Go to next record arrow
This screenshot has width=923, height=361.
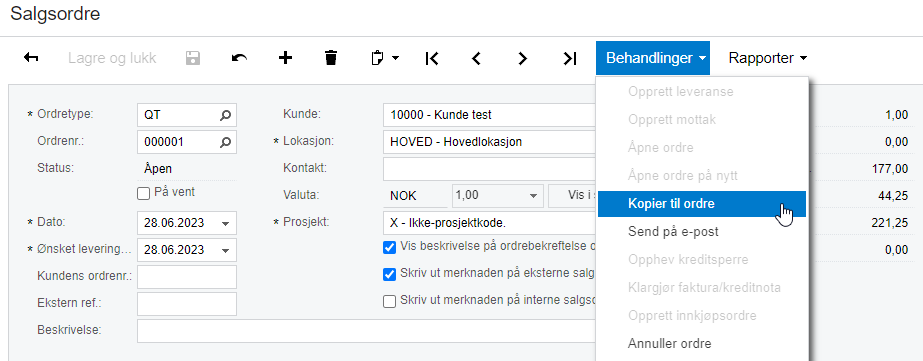click(x=522, y=58)
